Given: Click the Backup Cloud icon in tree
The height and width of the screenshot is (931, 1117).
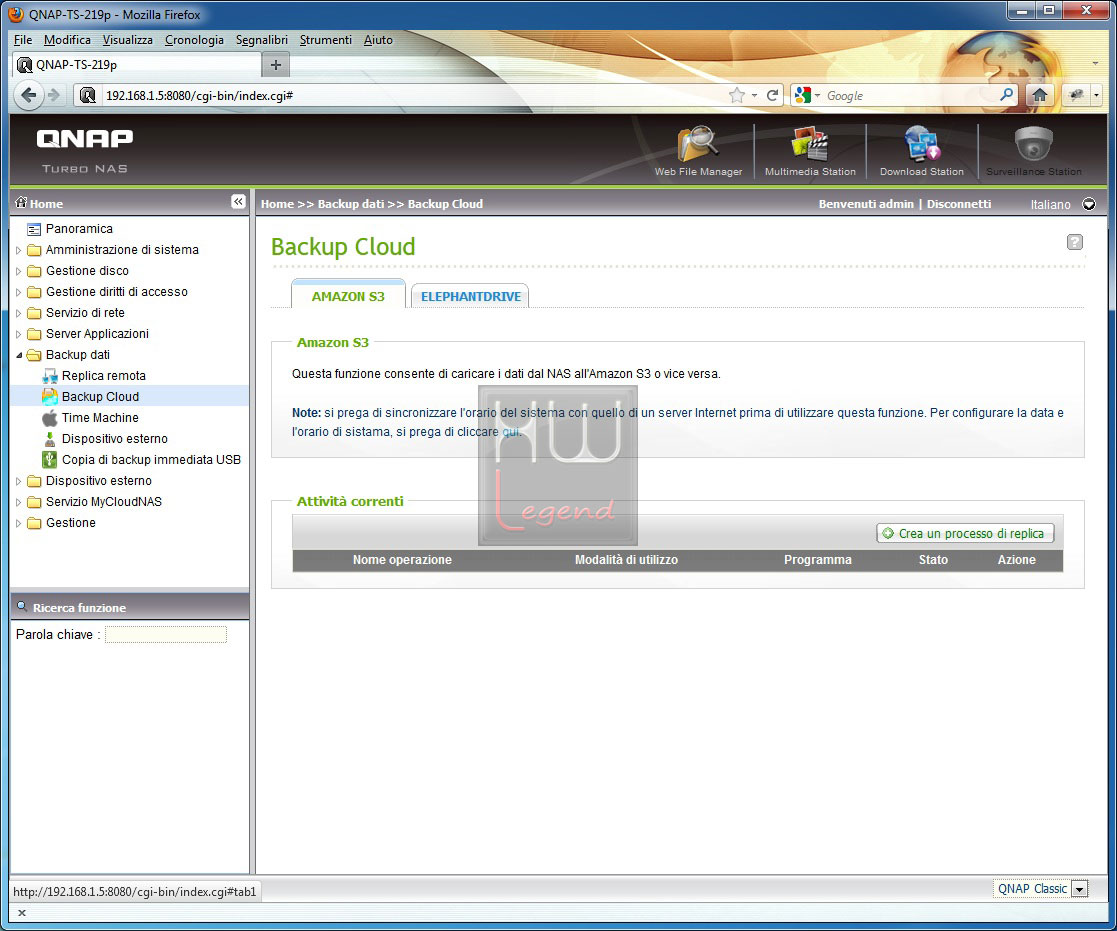Looking at the screenshot, I should coord(50,397).
